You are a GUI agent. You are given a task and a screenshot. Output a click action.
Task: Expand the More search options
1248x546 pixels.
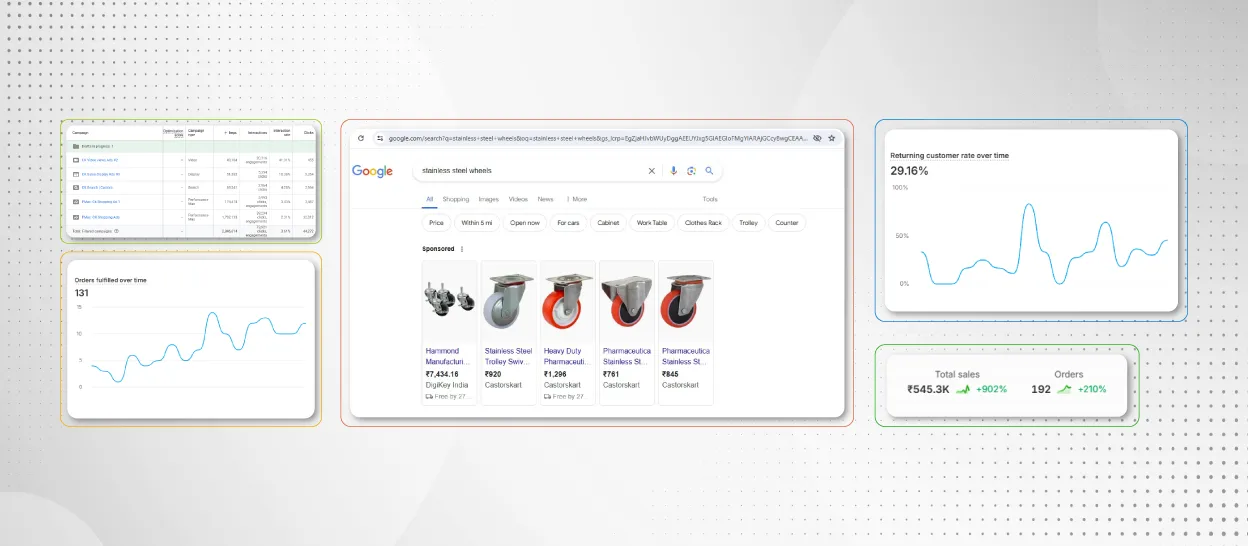pyautogui.click(x=576, y=199)
